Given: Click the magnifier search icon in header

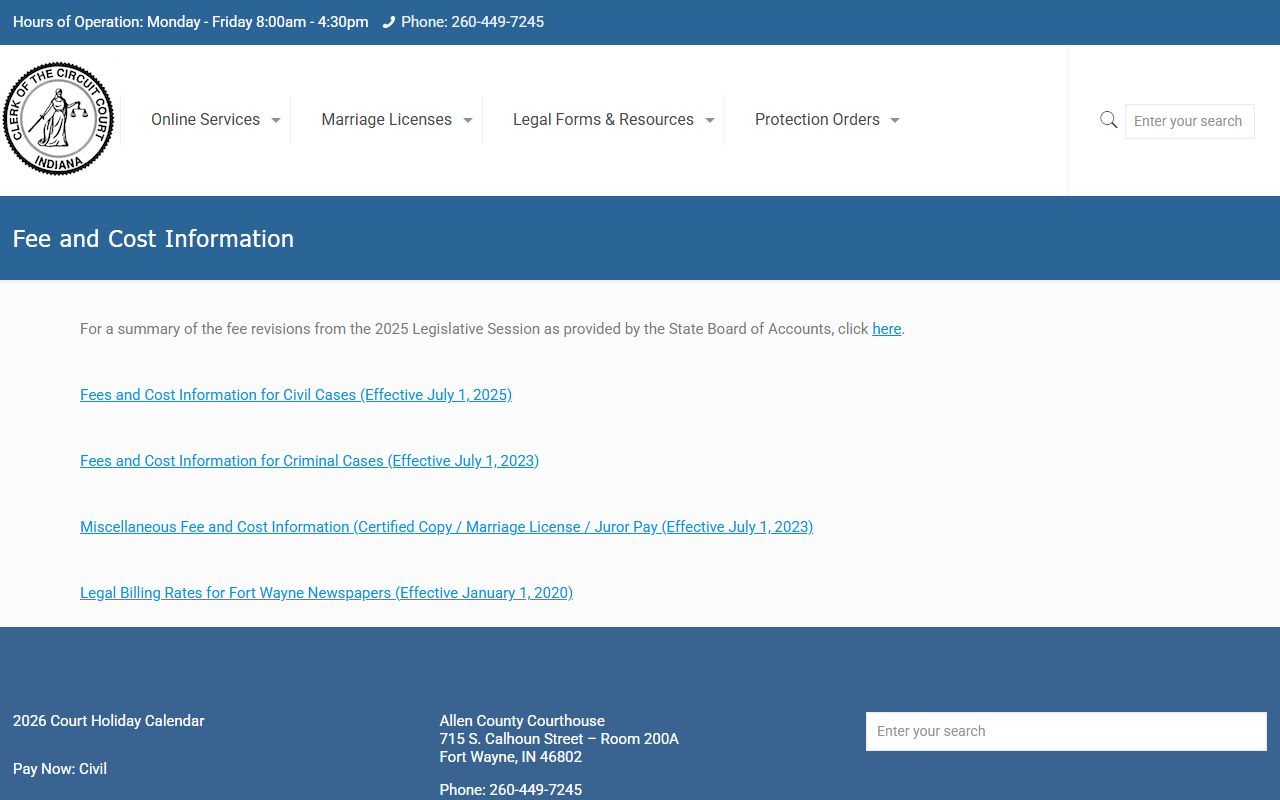Looking at the screenshot, I should click(x=1108, y=120).
